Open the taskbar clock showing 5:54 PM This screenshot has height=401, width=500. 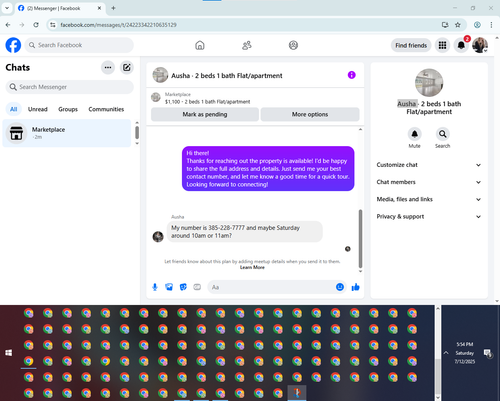pos(465,353)
